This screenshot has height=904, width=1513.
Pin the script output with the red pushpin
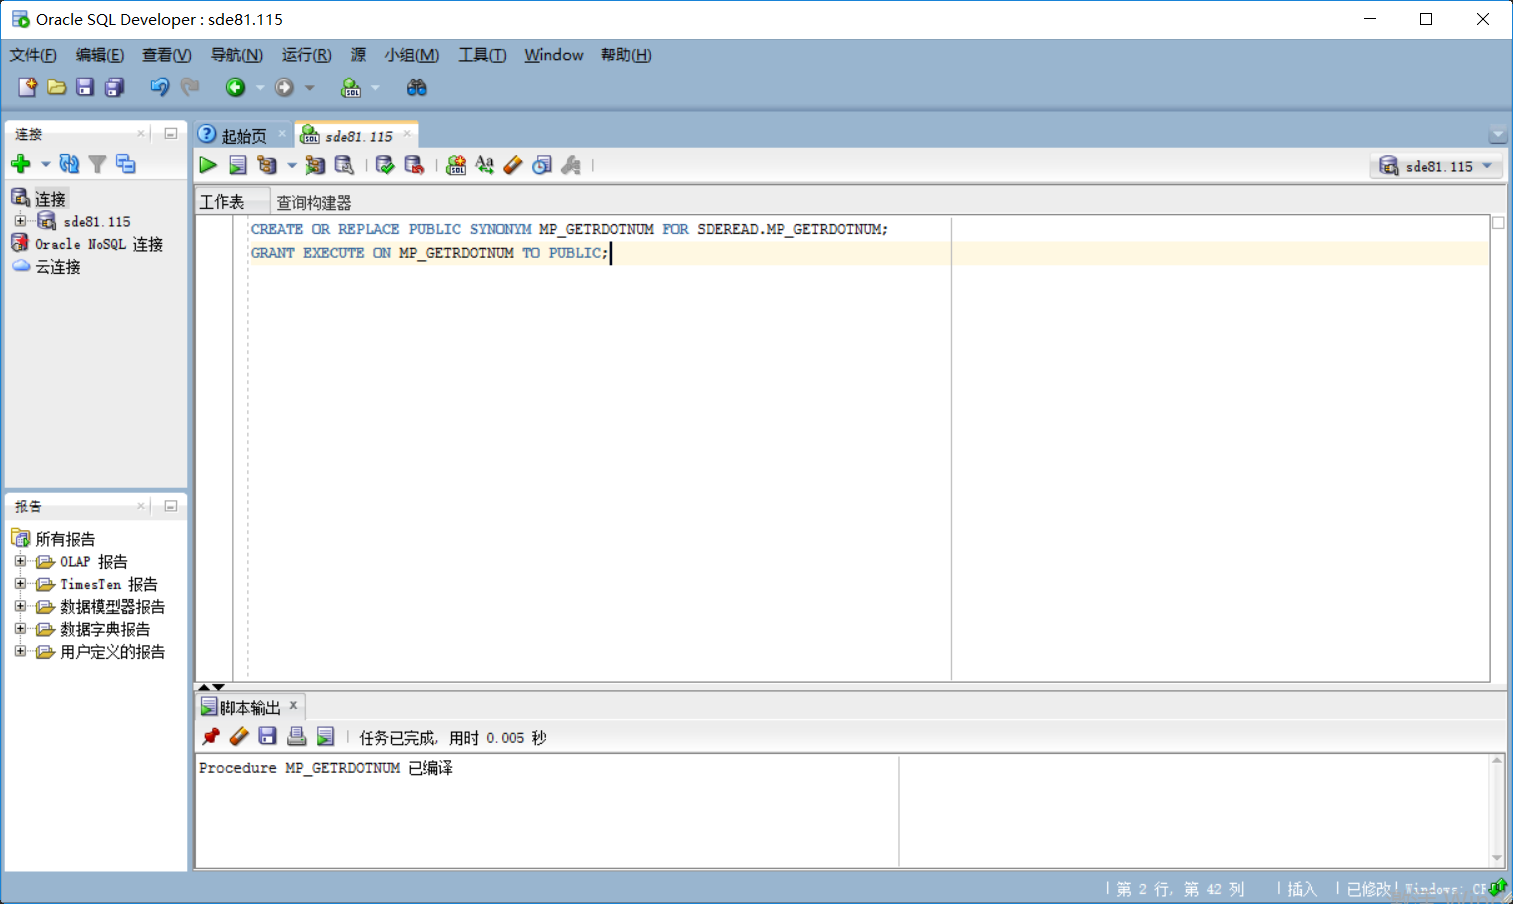click(x=211, y=737)
